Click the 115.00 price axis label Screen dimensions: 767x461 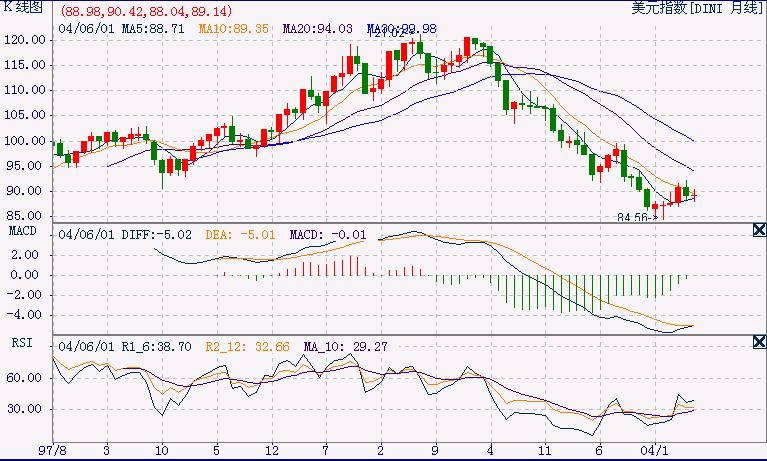pos(25,65)
